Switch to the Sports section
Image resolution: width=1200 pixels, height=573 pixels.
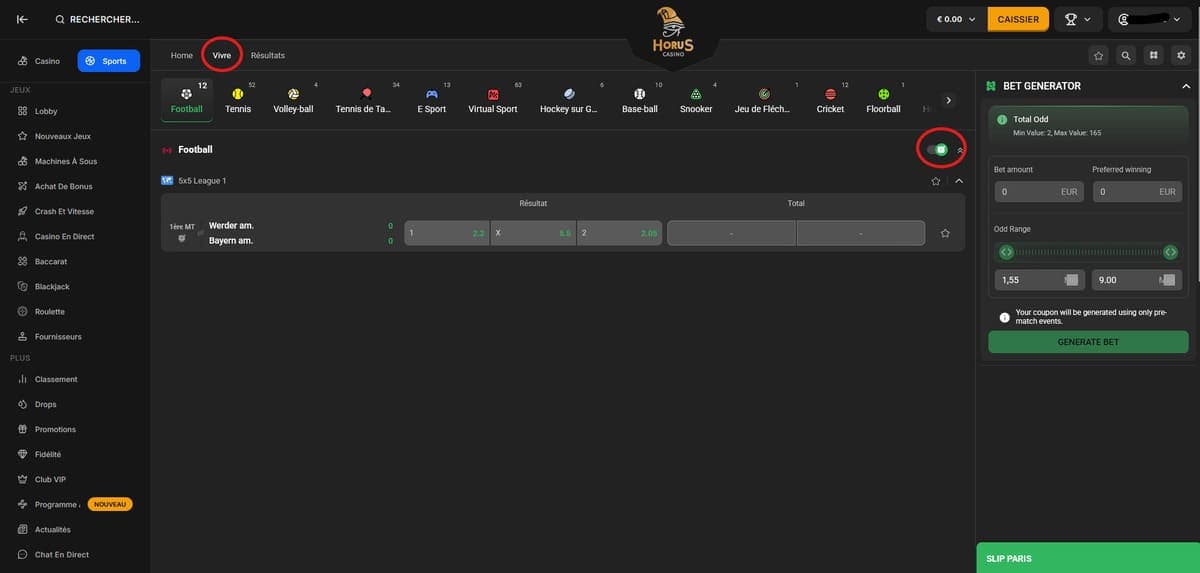pos(108,61)
